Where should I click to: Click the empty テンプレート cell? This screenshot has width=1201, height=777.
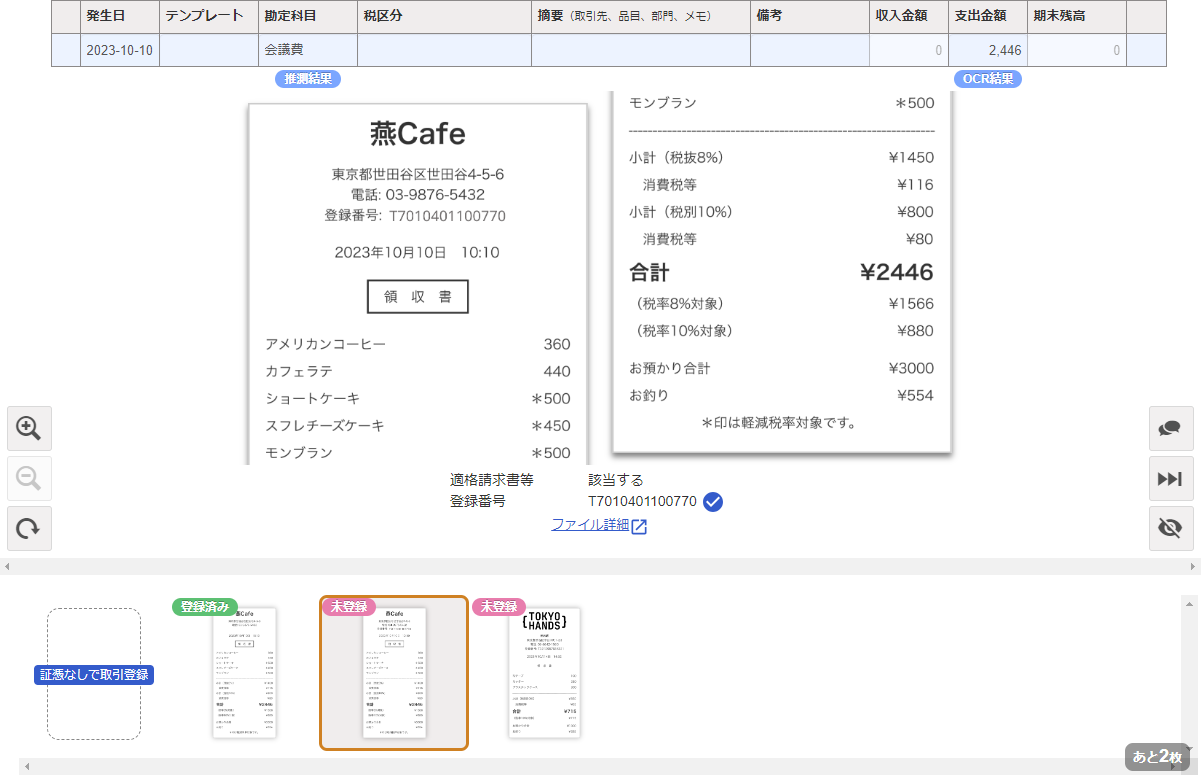pyautogui.click(x=209, y=50)
